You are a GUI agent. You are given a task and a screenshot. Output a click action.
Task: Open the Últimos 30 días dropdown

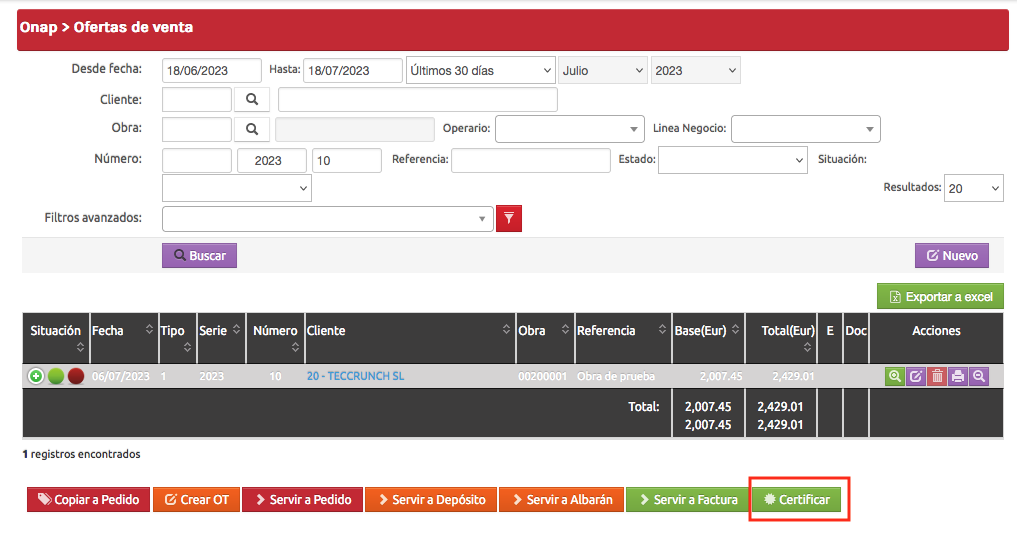coord(480,71)
